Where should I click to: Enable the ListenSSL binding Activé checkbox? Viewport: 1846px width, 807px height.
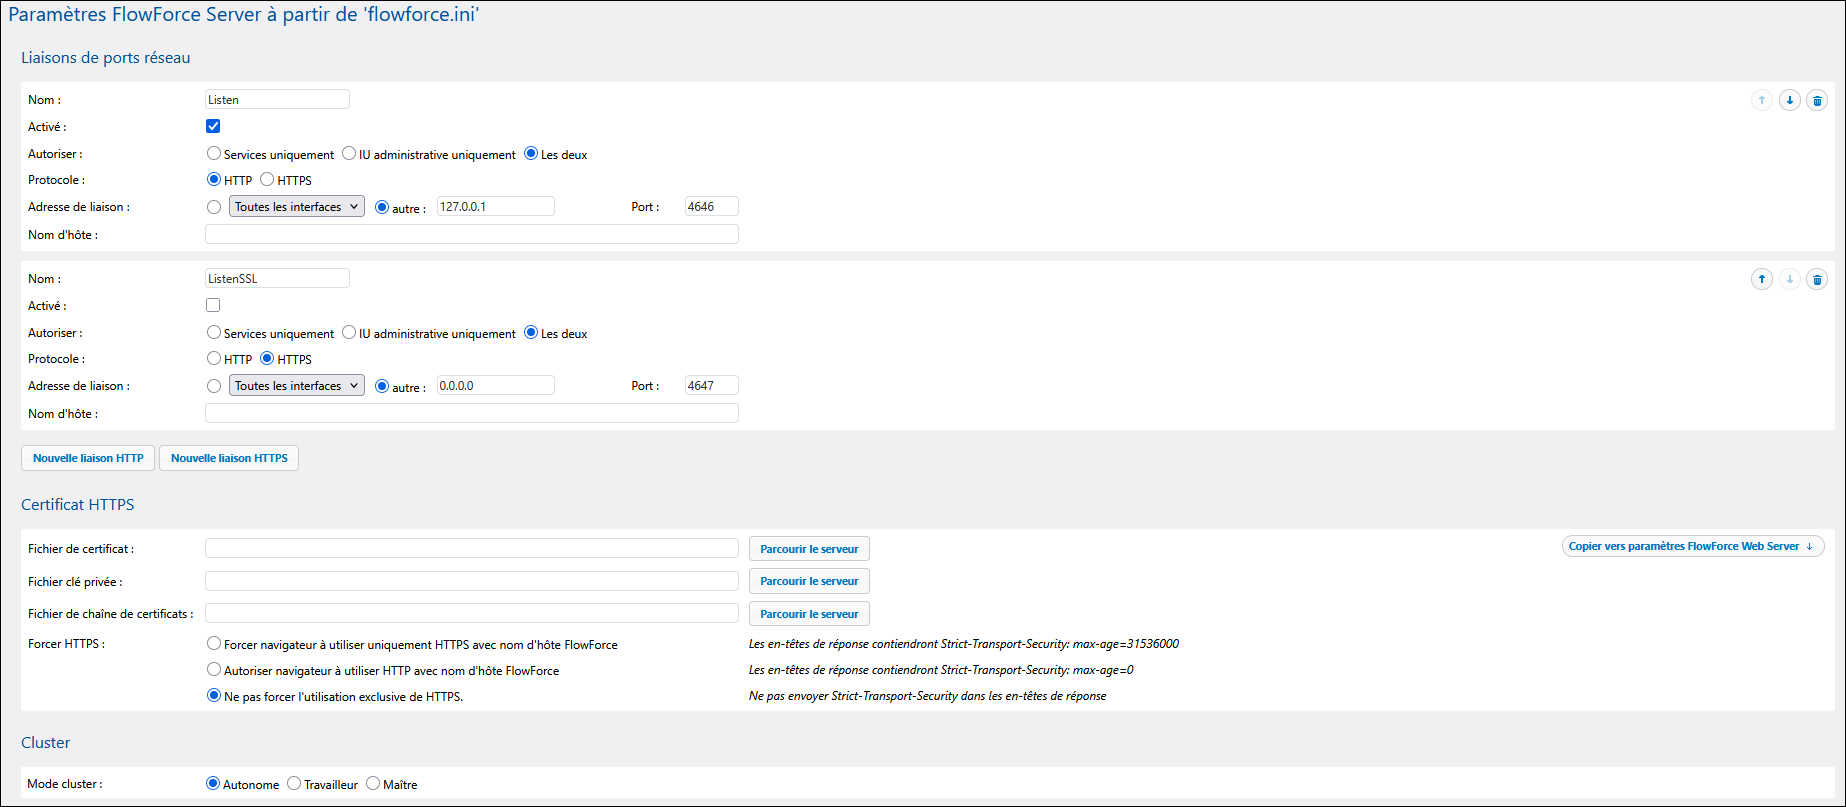coord(213,305)
